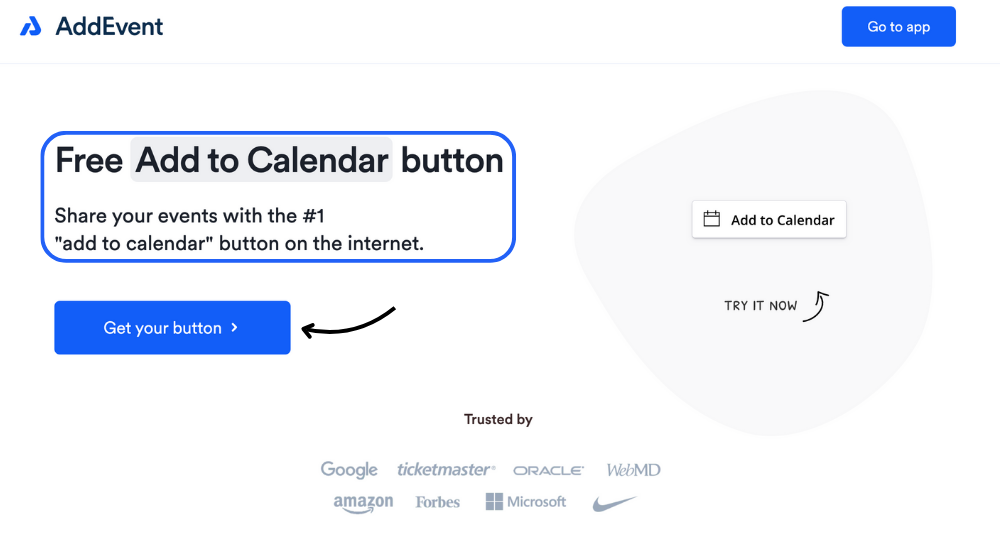Screen dimensions: 1000x550
Task: Click the chevron on Get your button
Action: coord(234,327)
